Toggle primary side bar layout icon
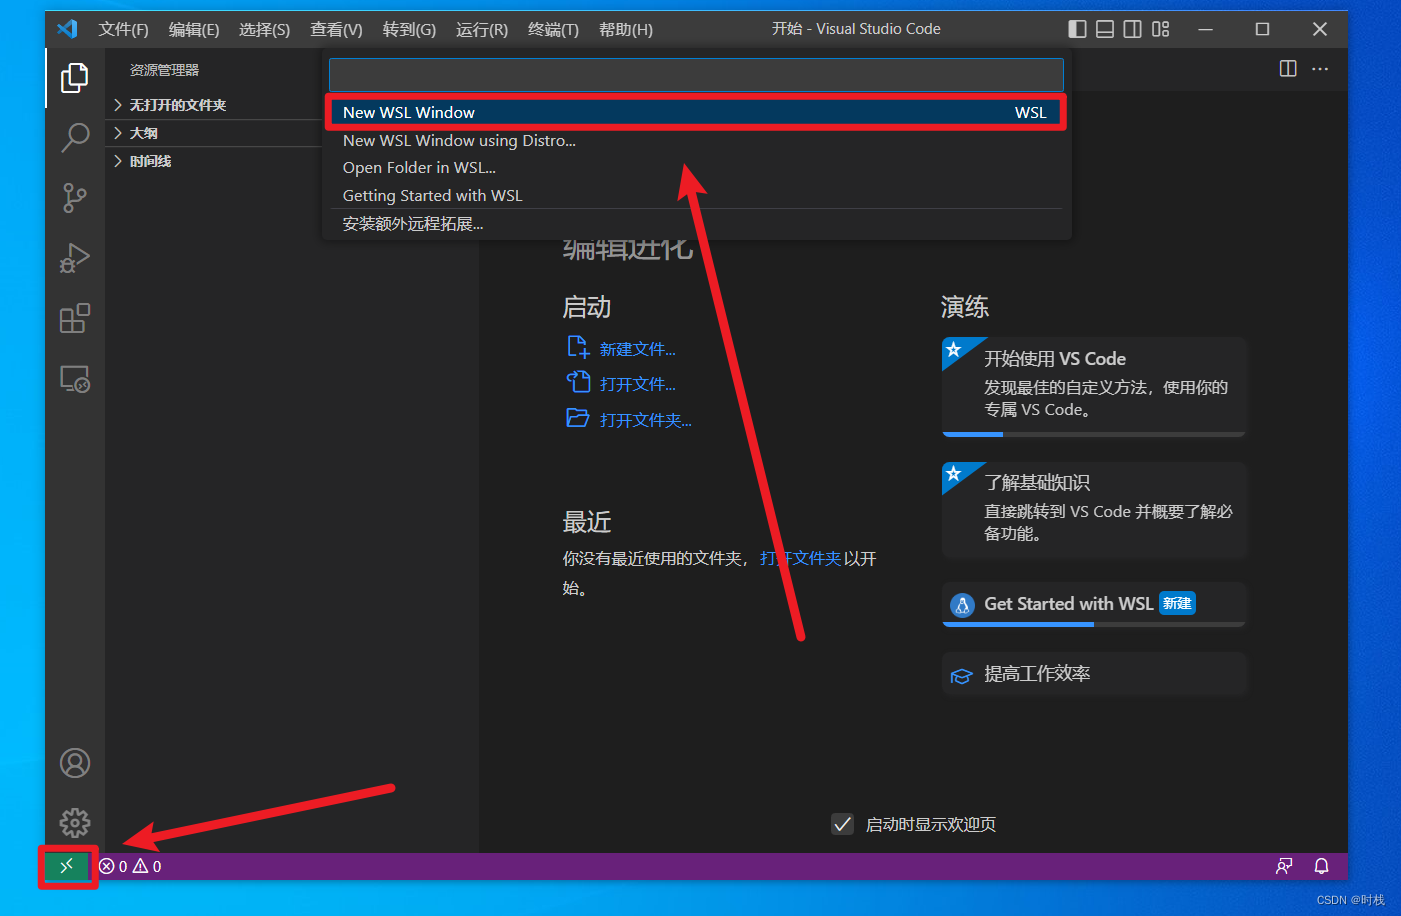Image resolution: width=1401 pixels, height=916 pixels. pyautogui.click(x=1077, y=29)
